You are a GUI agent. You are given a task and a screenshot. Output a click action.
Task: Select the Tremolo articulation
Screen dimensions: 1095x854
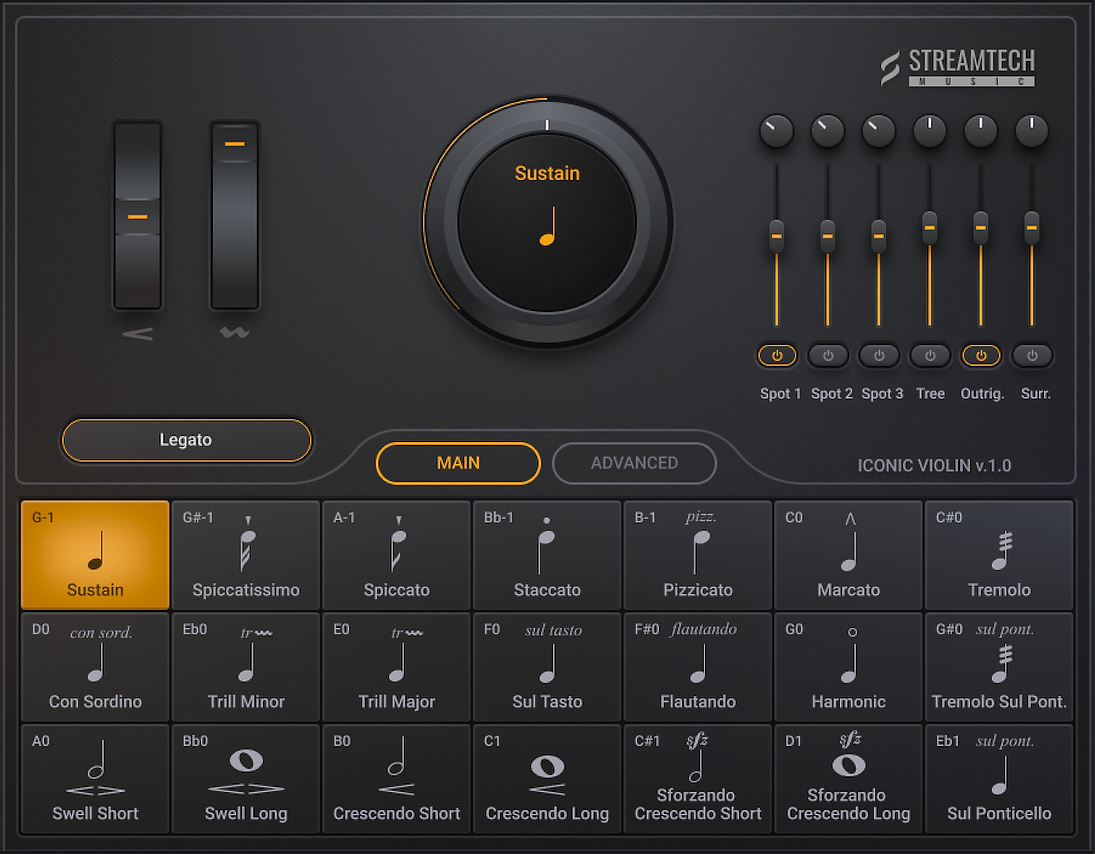tap(999, 556)
